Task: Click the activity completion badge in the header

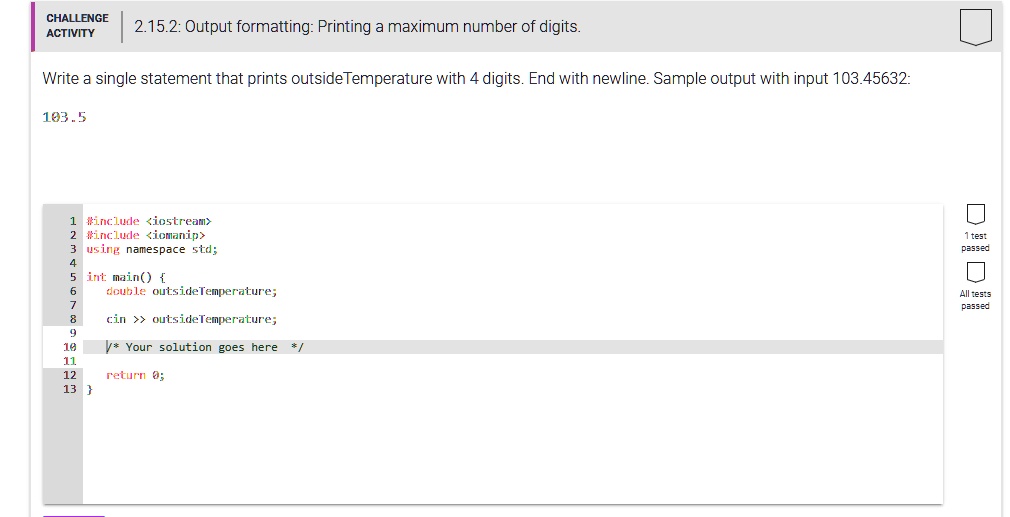Action: [x=976, y=27]
